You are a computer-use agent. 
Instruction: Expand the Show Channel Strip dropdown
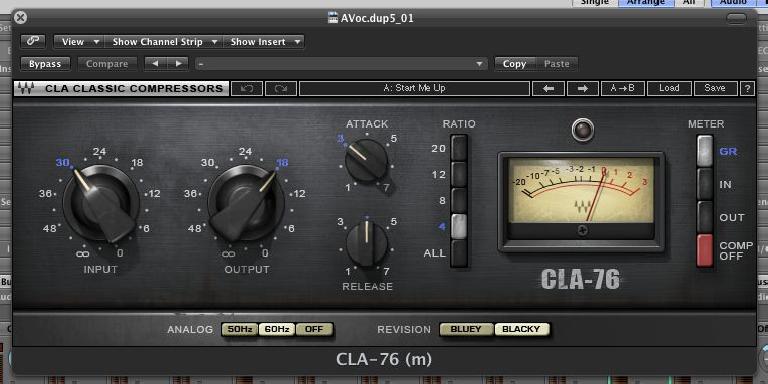[163, 42]
